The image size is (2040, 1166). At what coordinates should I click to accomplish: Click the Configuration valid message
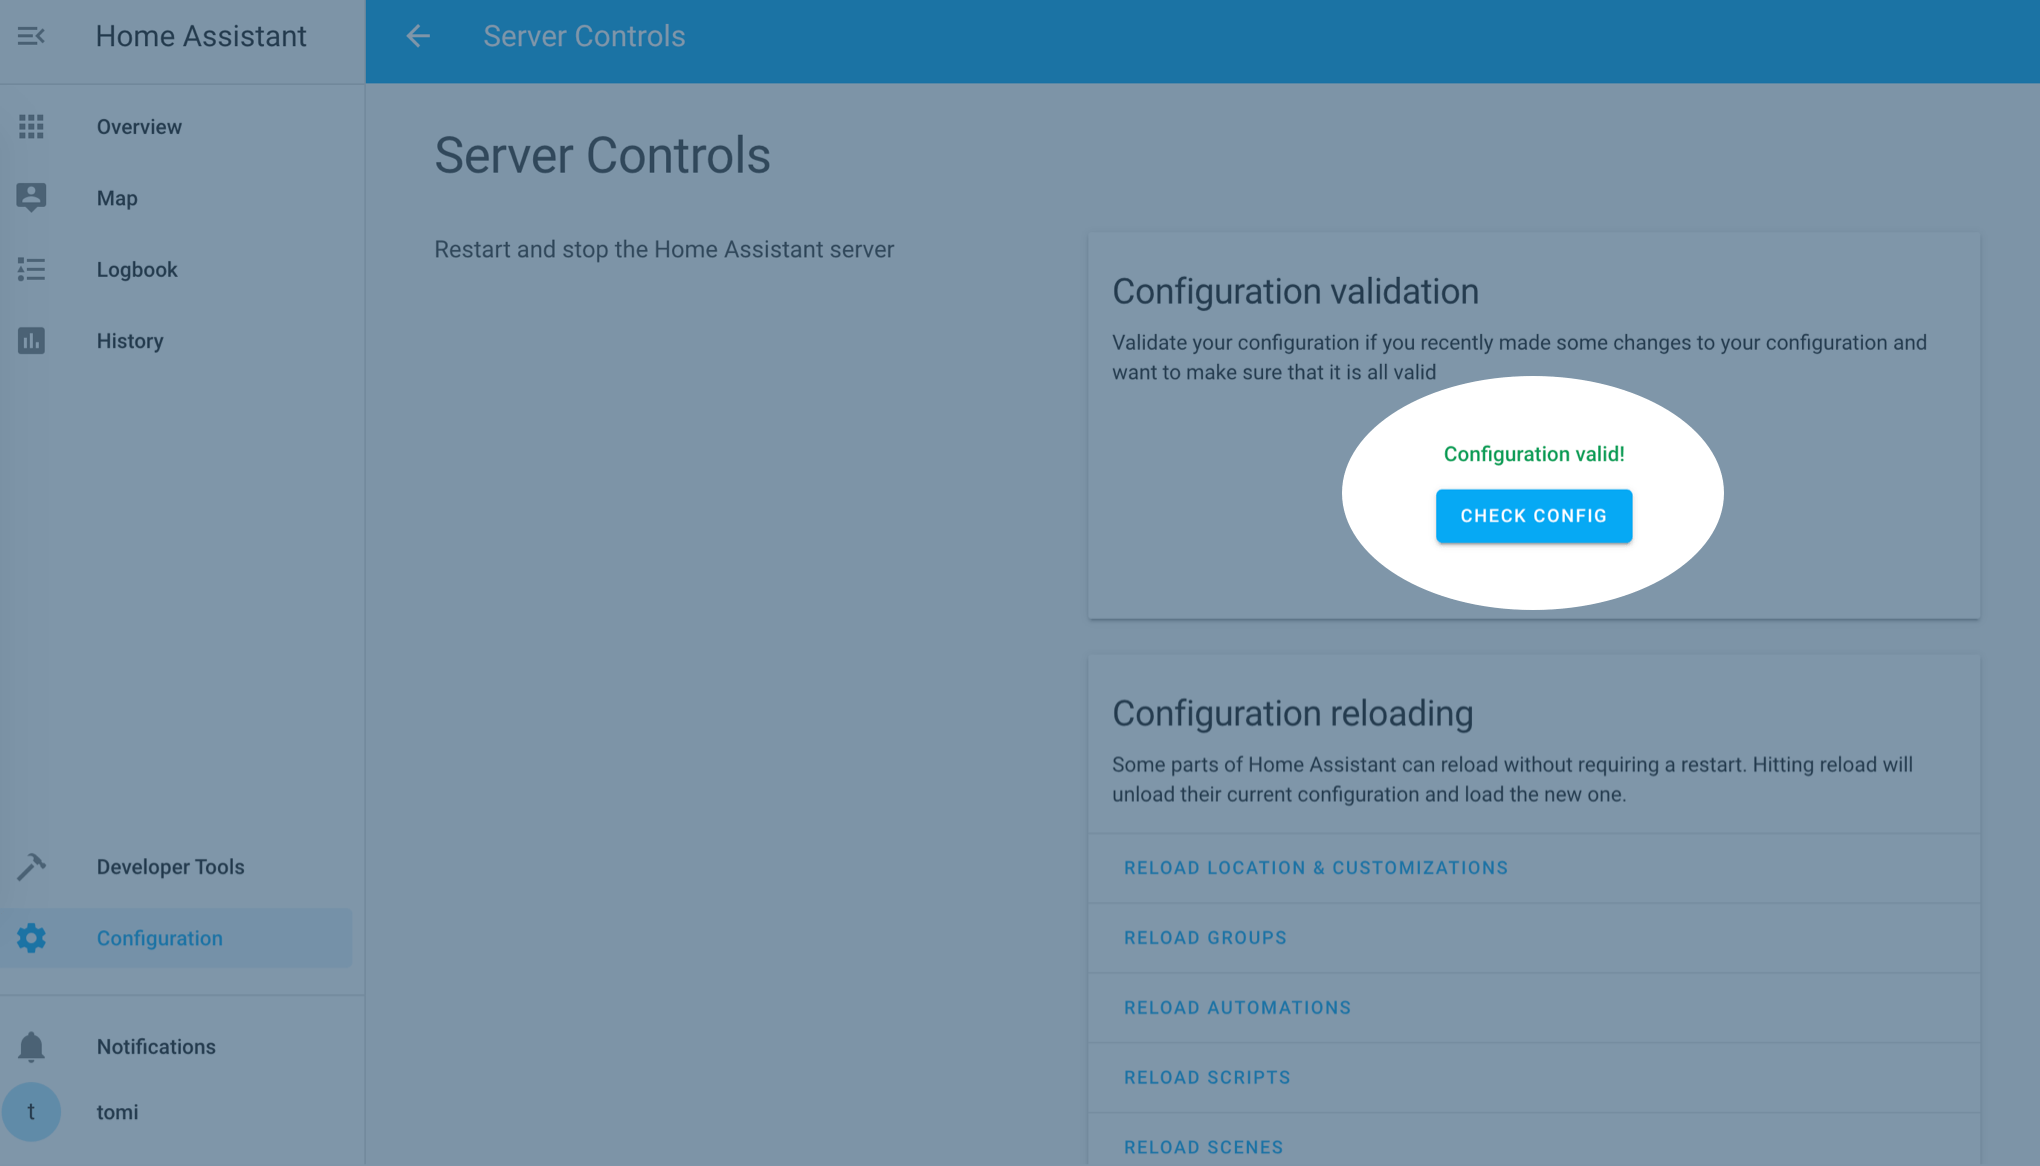[x=1534, y=453]
